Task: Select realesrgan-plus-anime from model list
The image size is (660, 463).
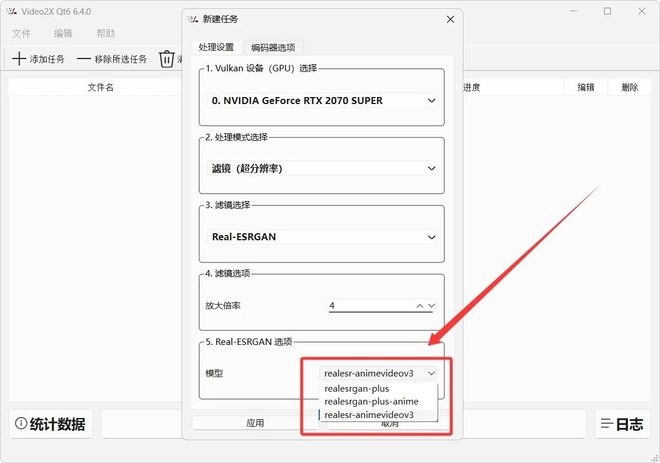Action: tap(379, 402)
